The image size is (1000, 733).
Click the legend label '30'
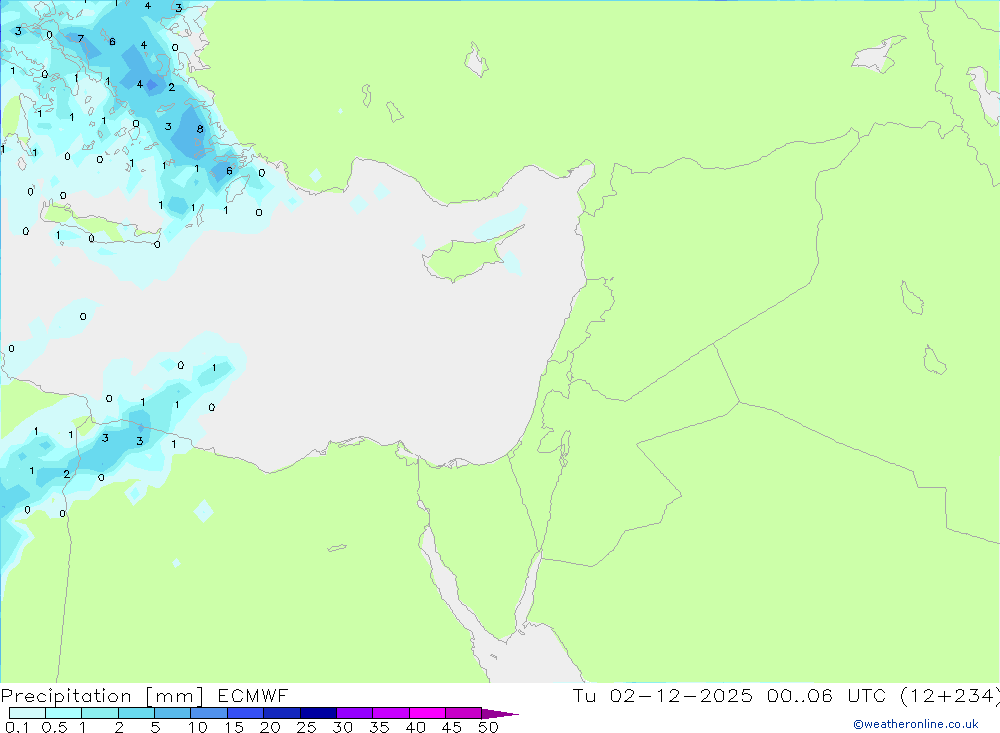pyautogui.click(x=343, y=727)
